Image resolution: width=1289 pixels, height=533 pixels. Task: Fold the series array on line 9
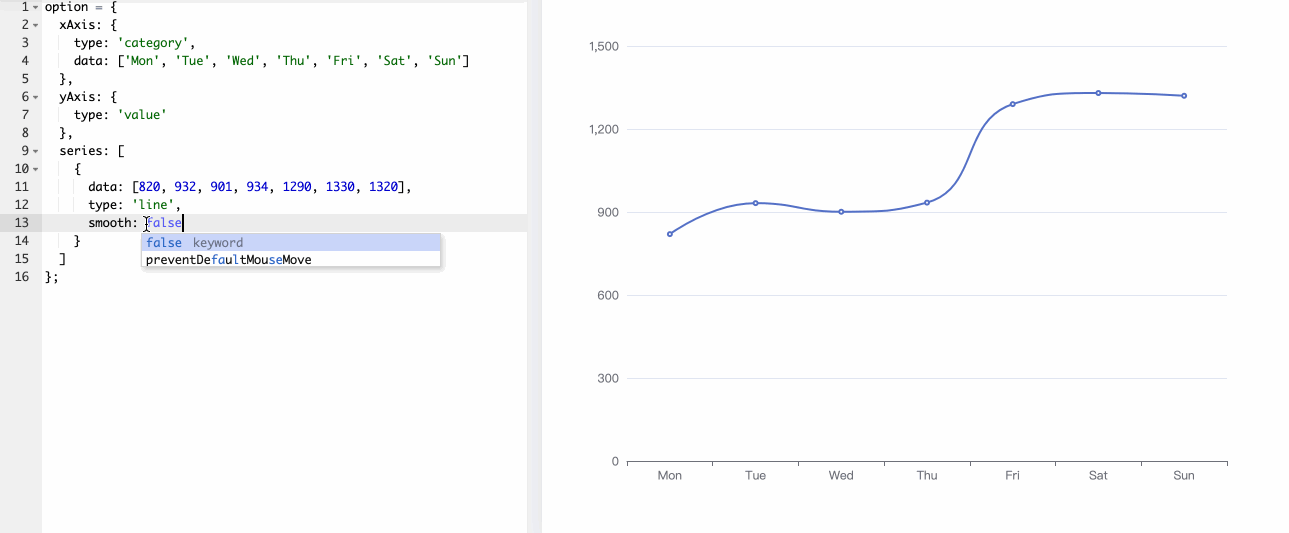tap(35, 151)
